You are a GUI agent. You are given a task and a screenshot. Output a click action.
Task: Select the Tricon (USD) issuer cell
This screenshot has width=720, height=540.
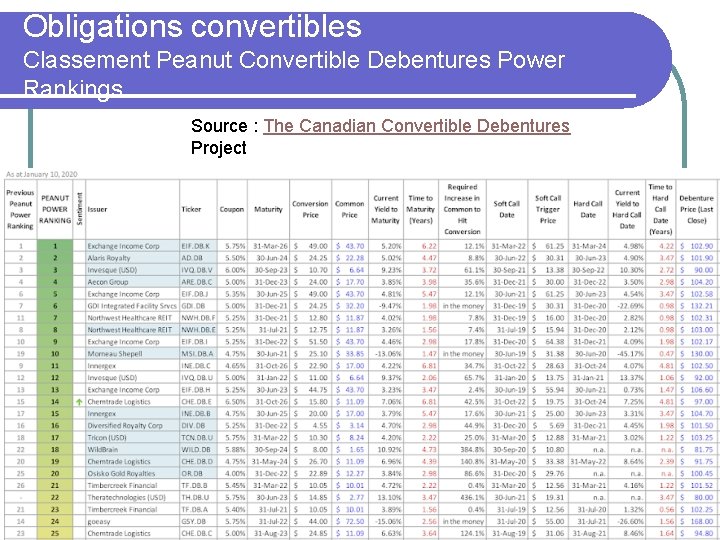(x=132, y=438)
